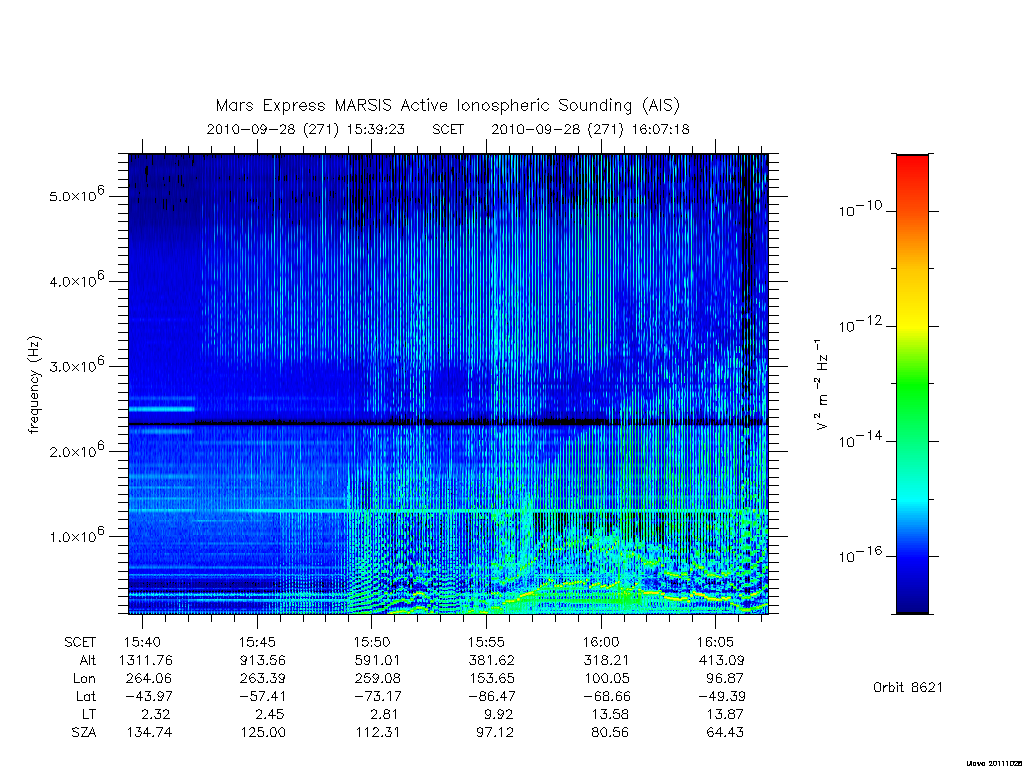
Task: Click the start time '2010-09-28 (271) 15:39:23'
Action: click(306, 129)
